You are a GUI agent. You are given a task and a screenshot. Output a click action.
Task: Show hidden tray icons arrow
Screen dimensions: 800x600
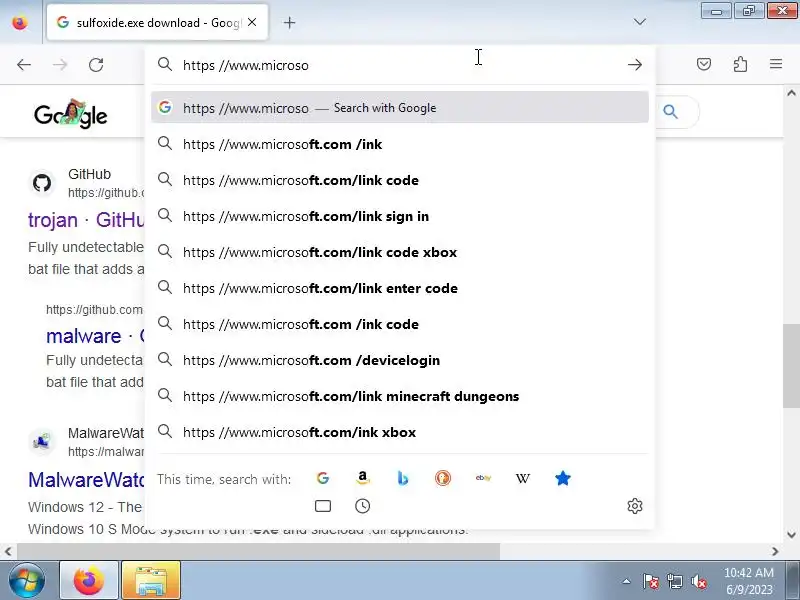tap(626, 581)
